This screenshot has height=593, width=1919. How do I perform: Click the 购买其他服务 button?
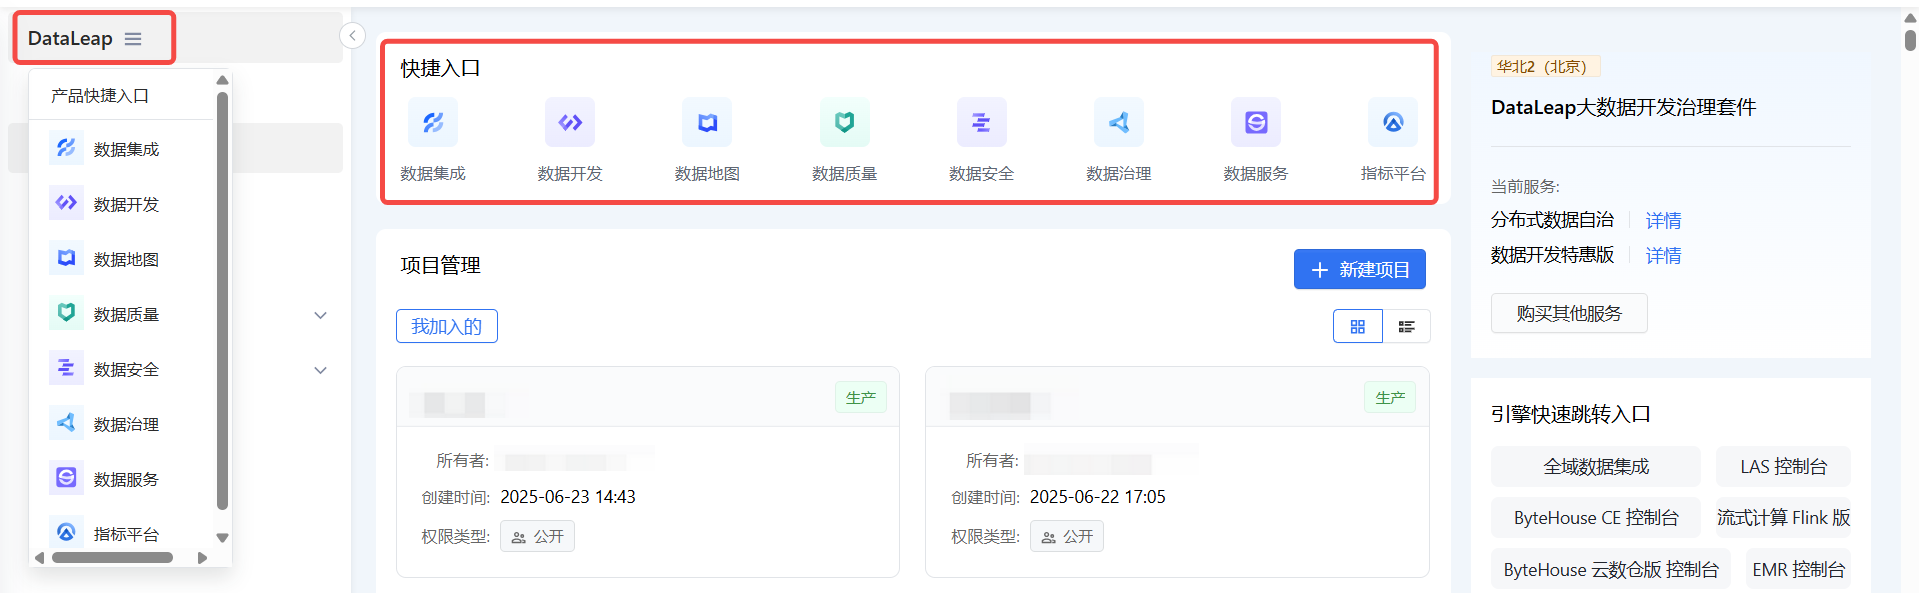[x=1569, y=313]
